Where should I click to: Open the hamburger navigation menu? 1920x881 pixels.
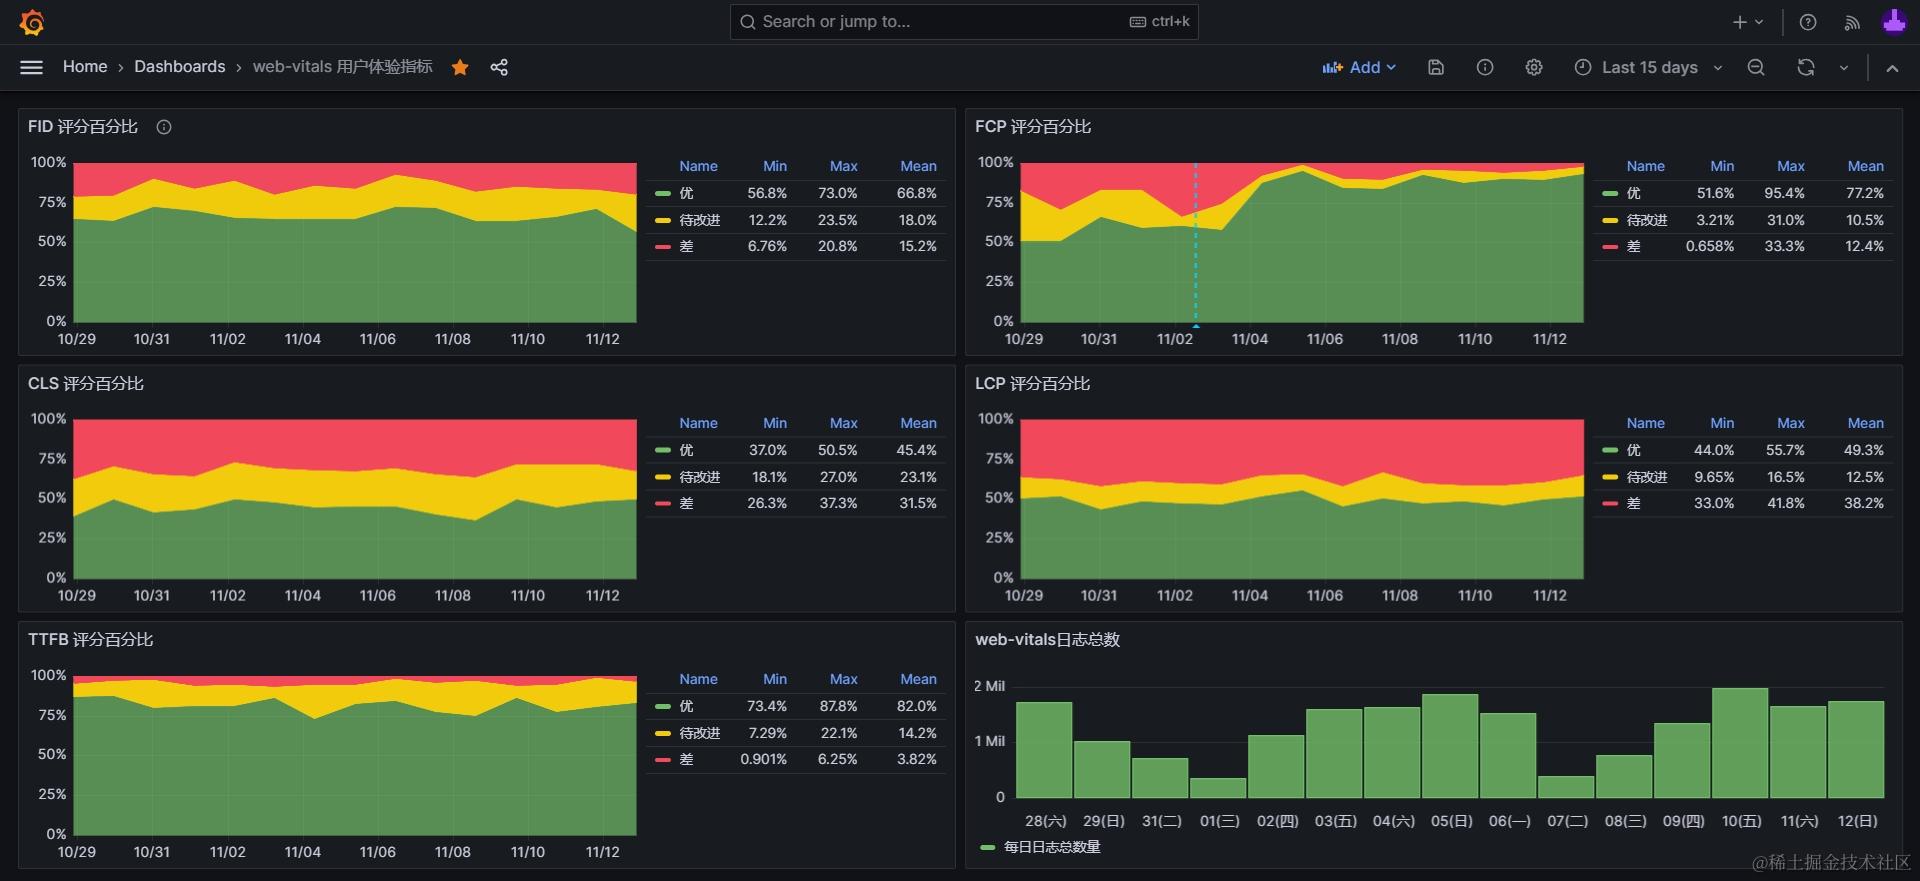coord(32,67)
